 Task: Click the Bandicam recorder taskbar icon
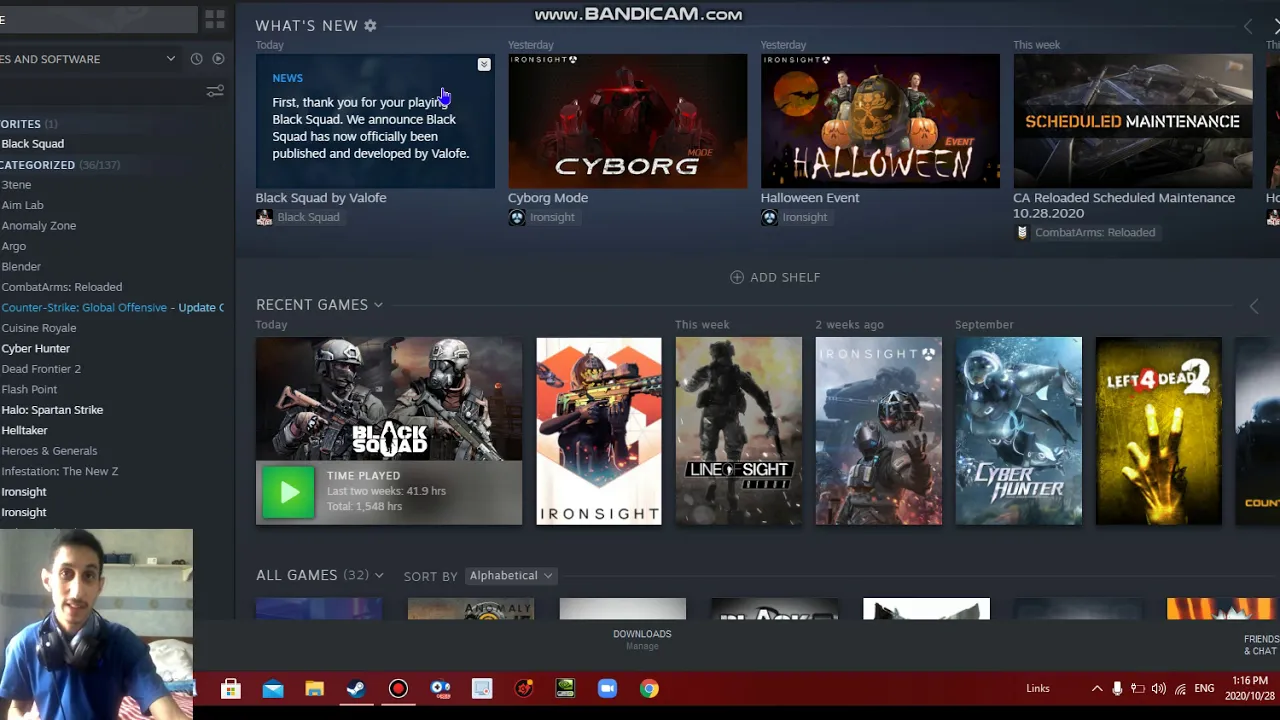[x=398, y=688]
